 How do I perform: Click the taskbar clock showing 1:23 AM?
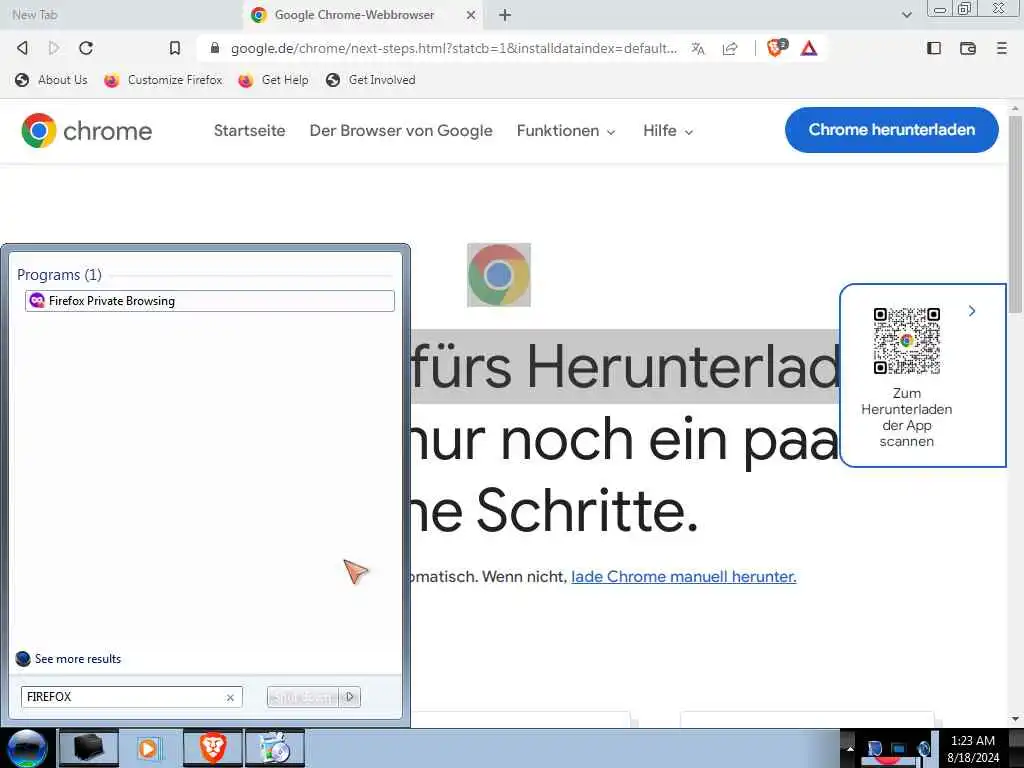coord(972,748)
